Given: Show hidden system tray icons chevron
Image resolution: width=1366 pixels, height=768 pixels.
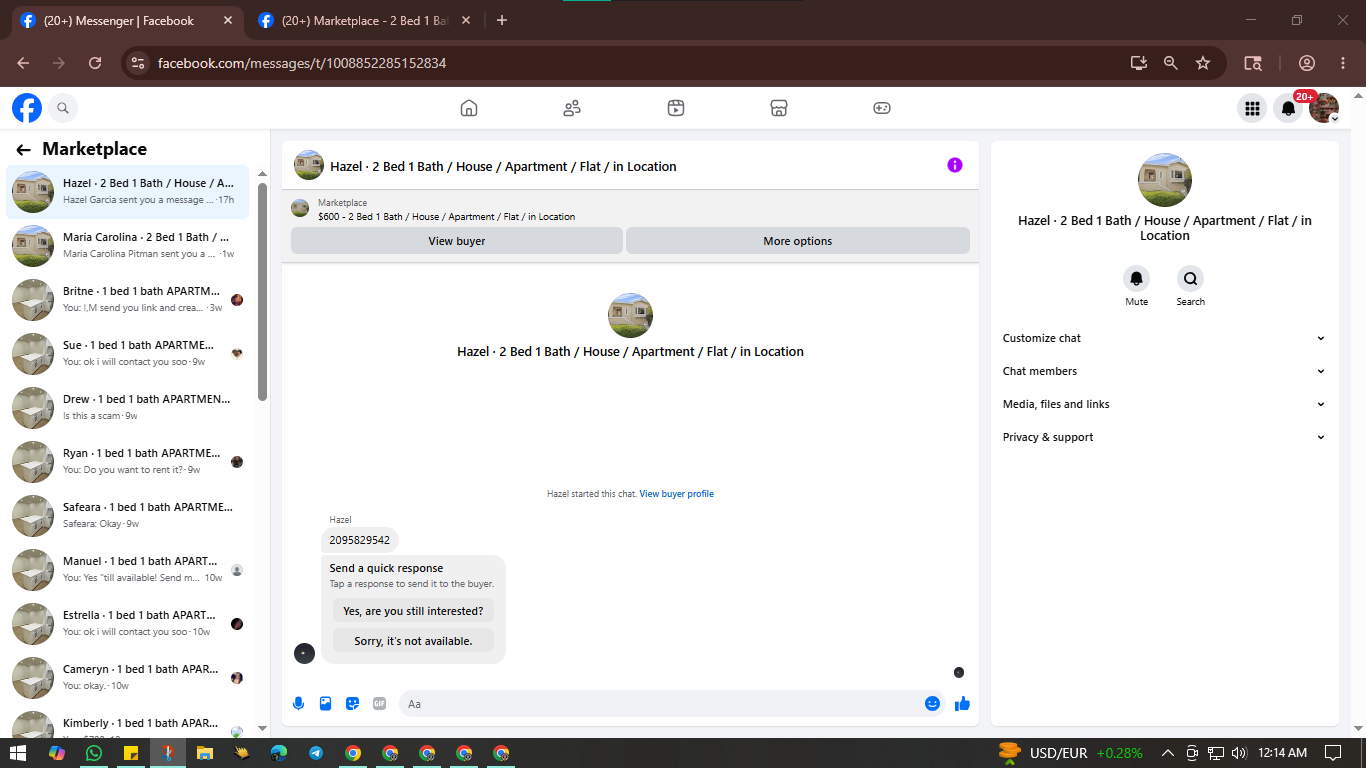Looking at the screenshot, I should point(1167,753).
